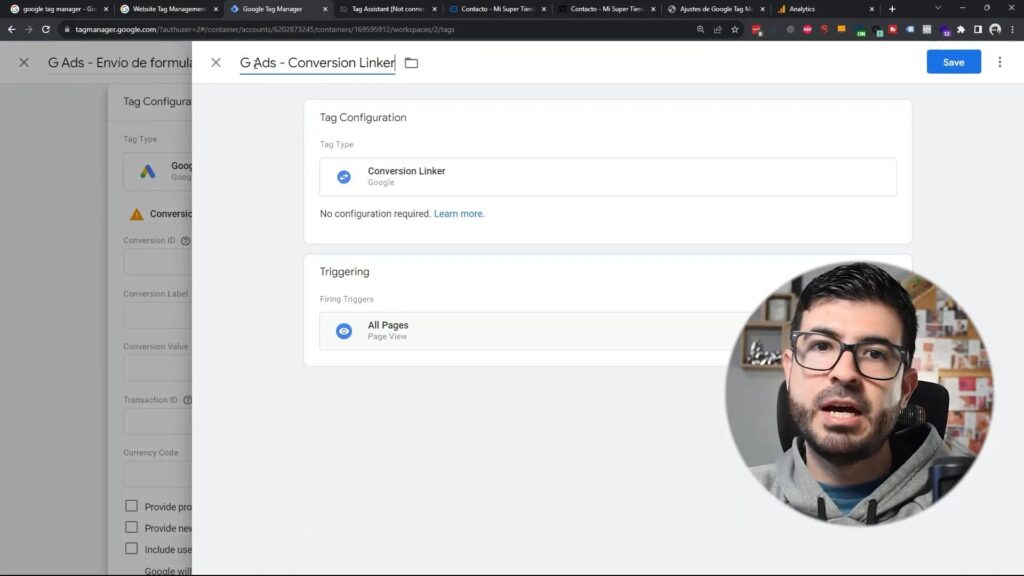The width and height of the screenshot is (1024, 576).
Task: Click the Google Ads logo in background panel
Action: click(148, 171)
